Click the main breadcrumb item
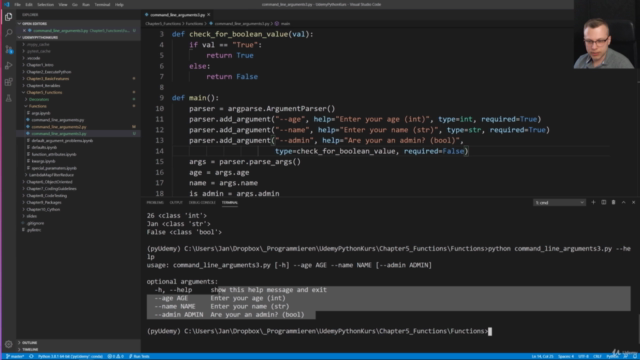 click(x=285, y=24)
